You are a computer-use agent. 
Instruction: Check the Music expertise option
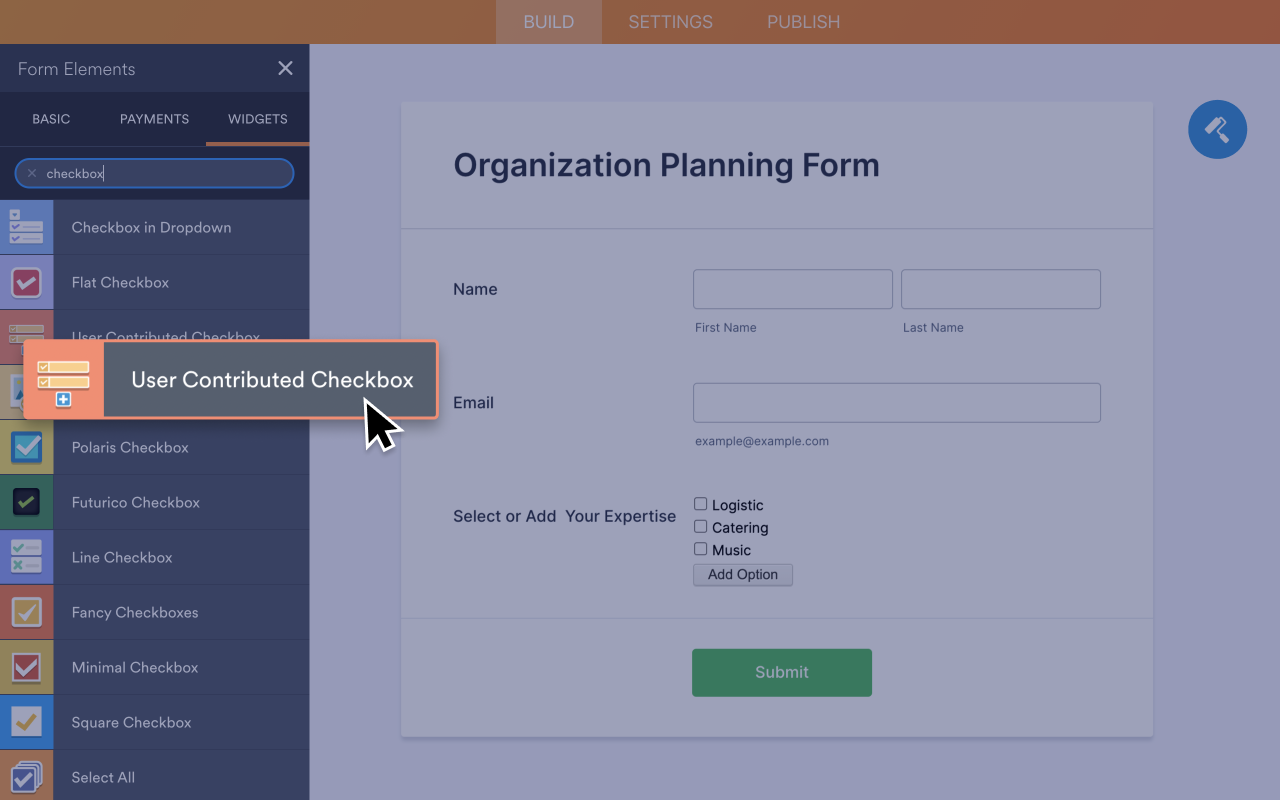[701, 548]
